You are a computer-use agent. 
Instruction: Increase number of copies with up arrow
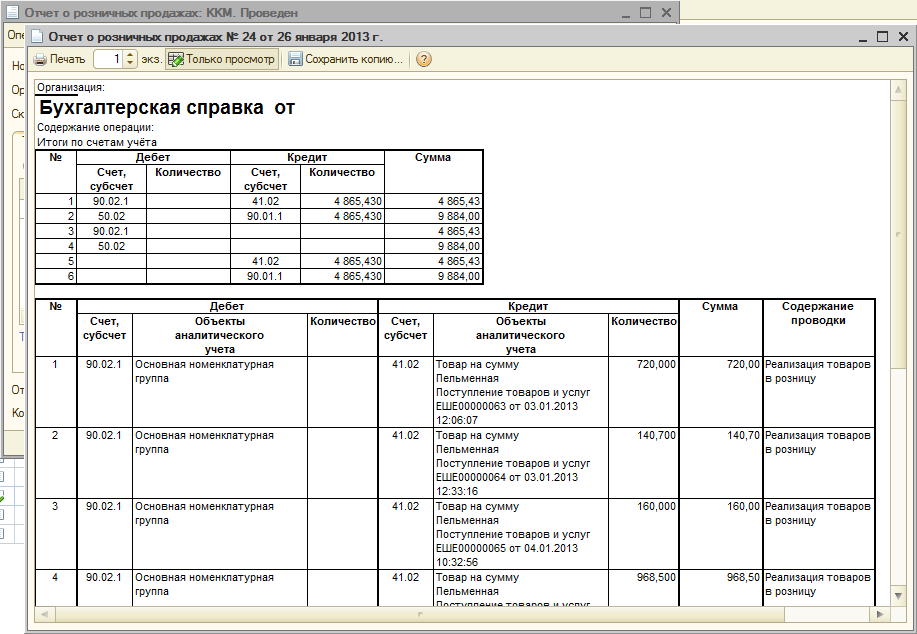[130, 55]
